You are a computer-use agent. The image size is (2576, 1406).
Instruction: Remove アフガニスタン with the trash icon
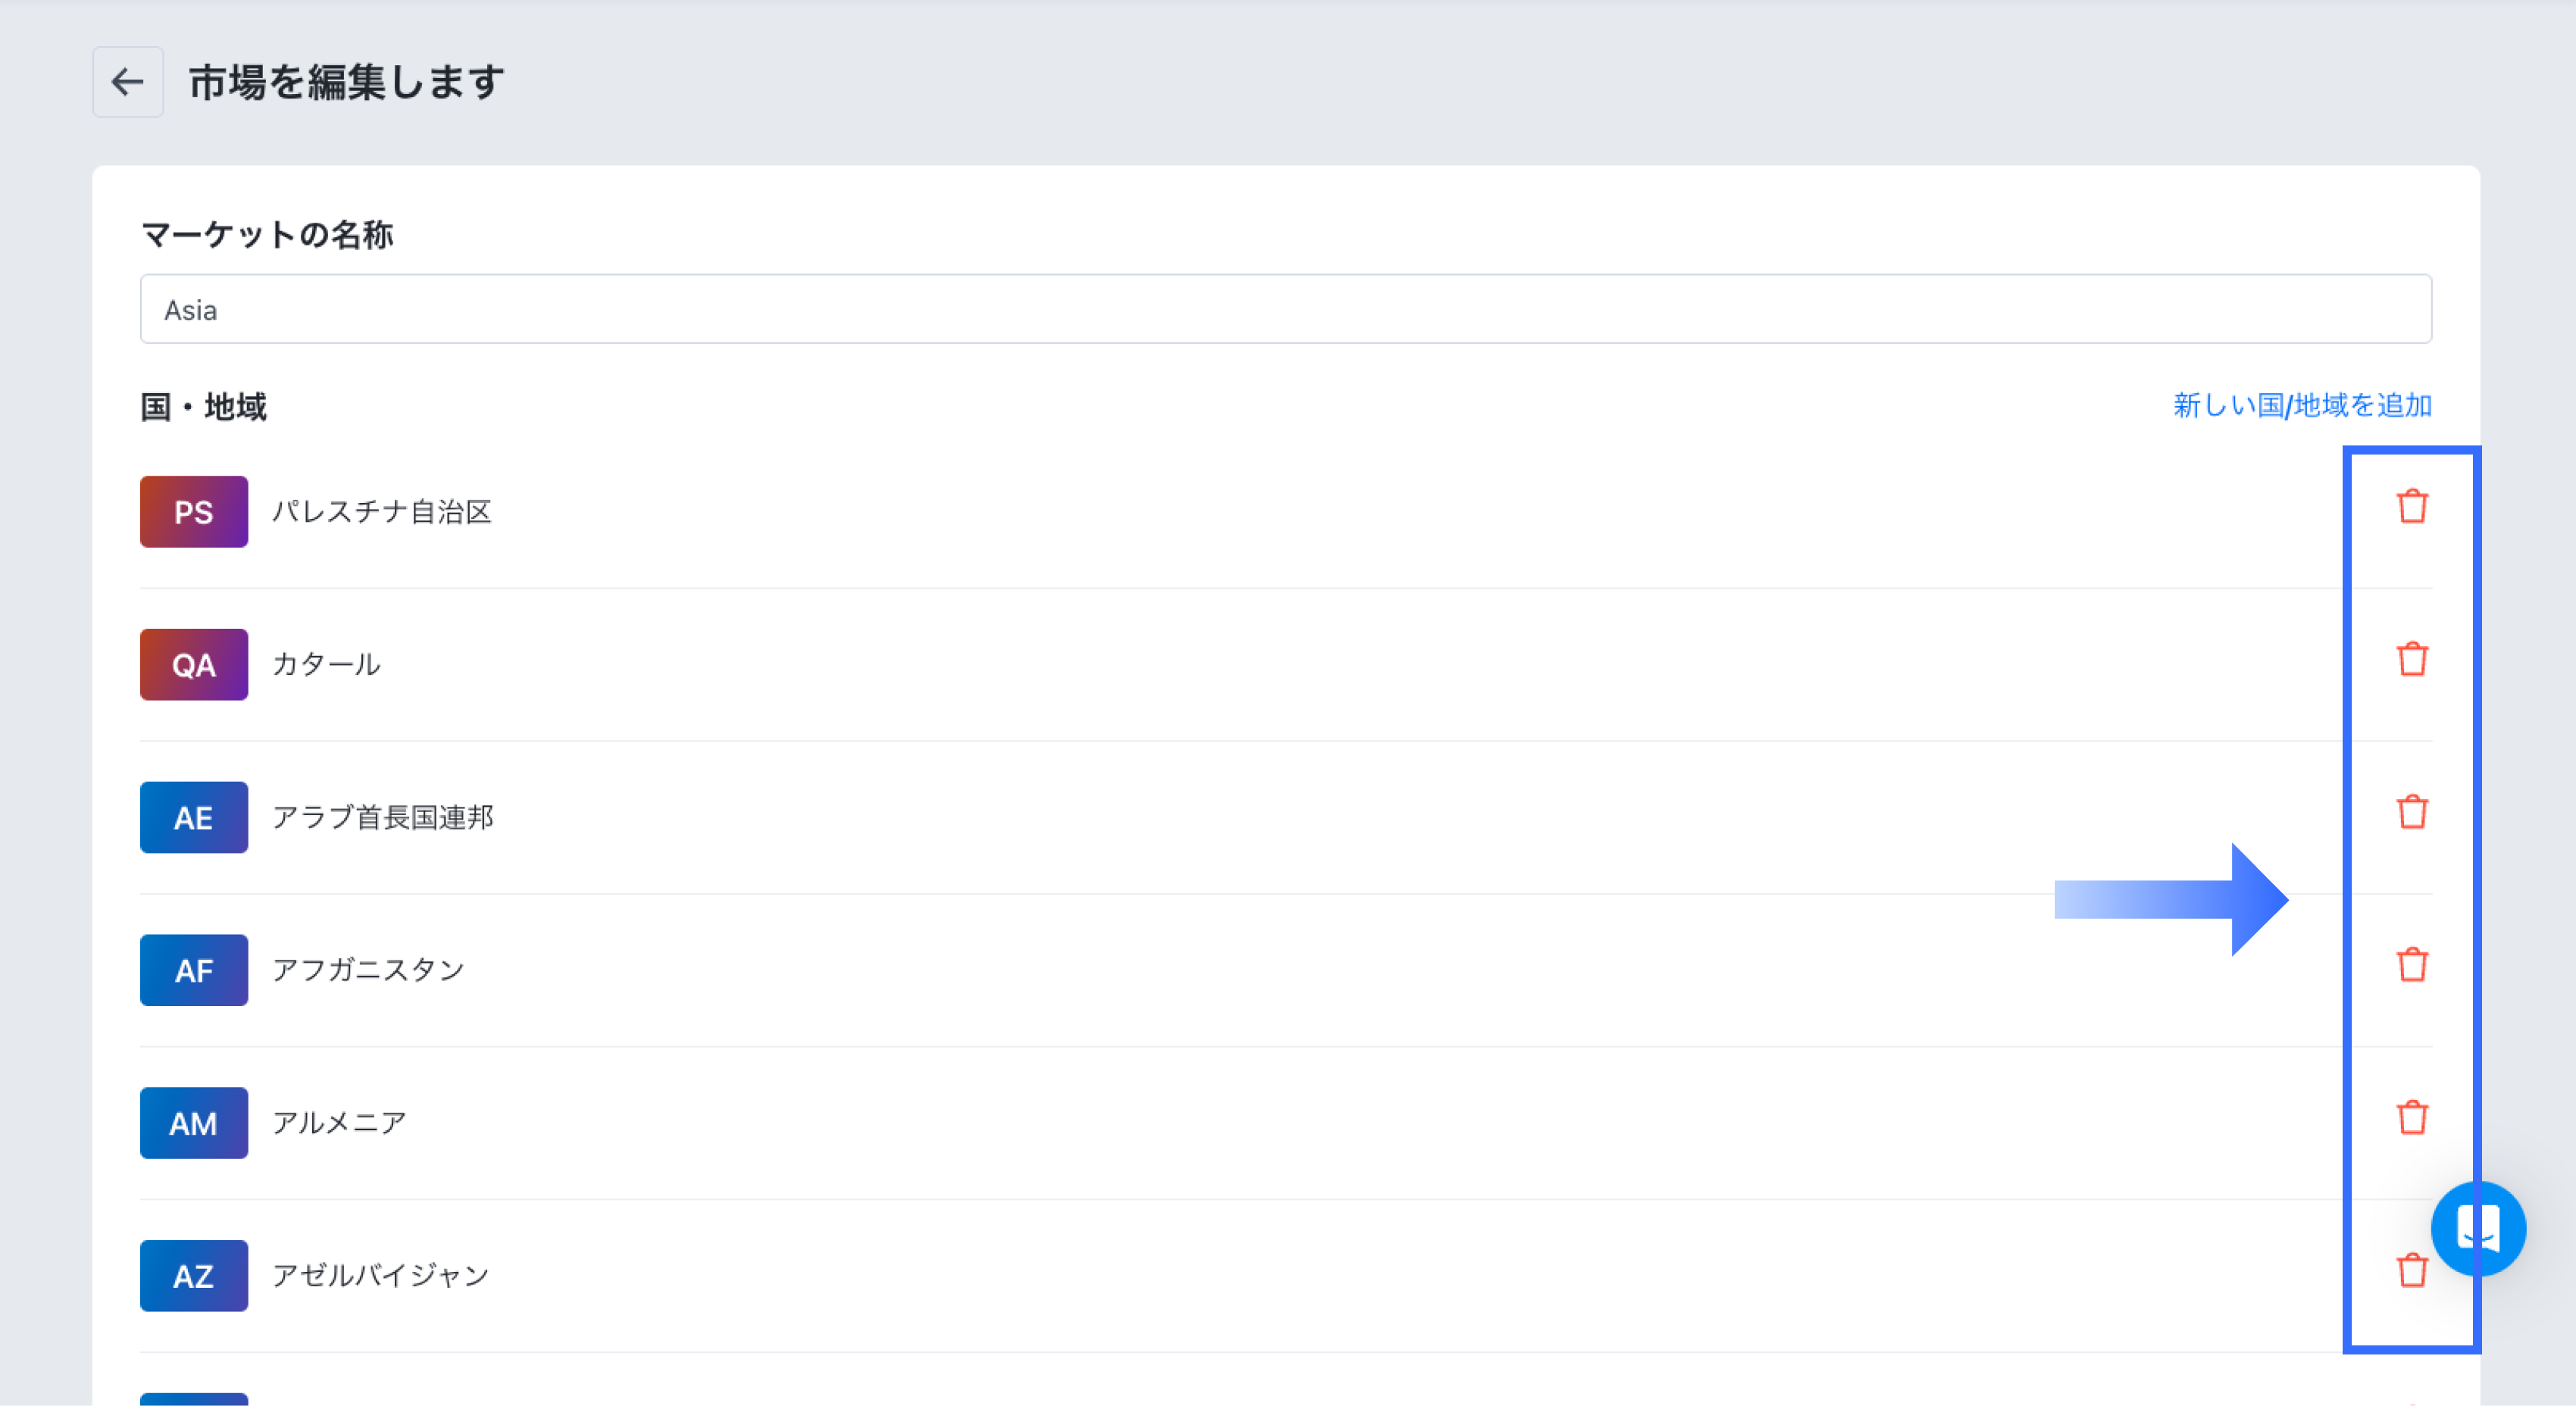click(x=2412, y=965)
